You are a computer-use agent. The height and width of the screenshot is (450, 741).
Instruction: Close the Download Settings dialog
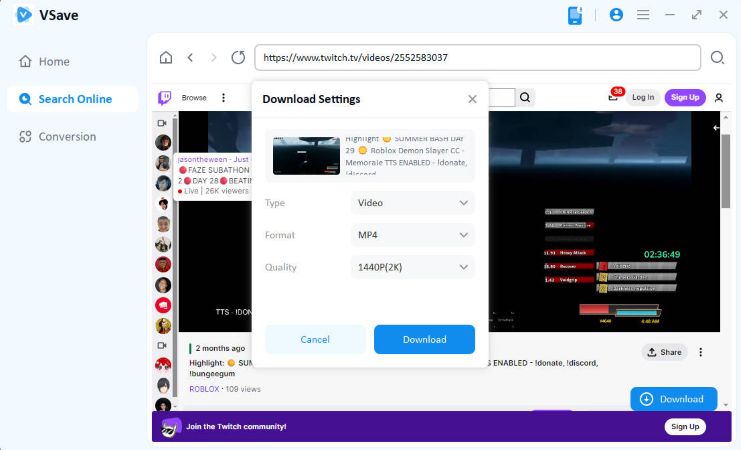point(472,99)
